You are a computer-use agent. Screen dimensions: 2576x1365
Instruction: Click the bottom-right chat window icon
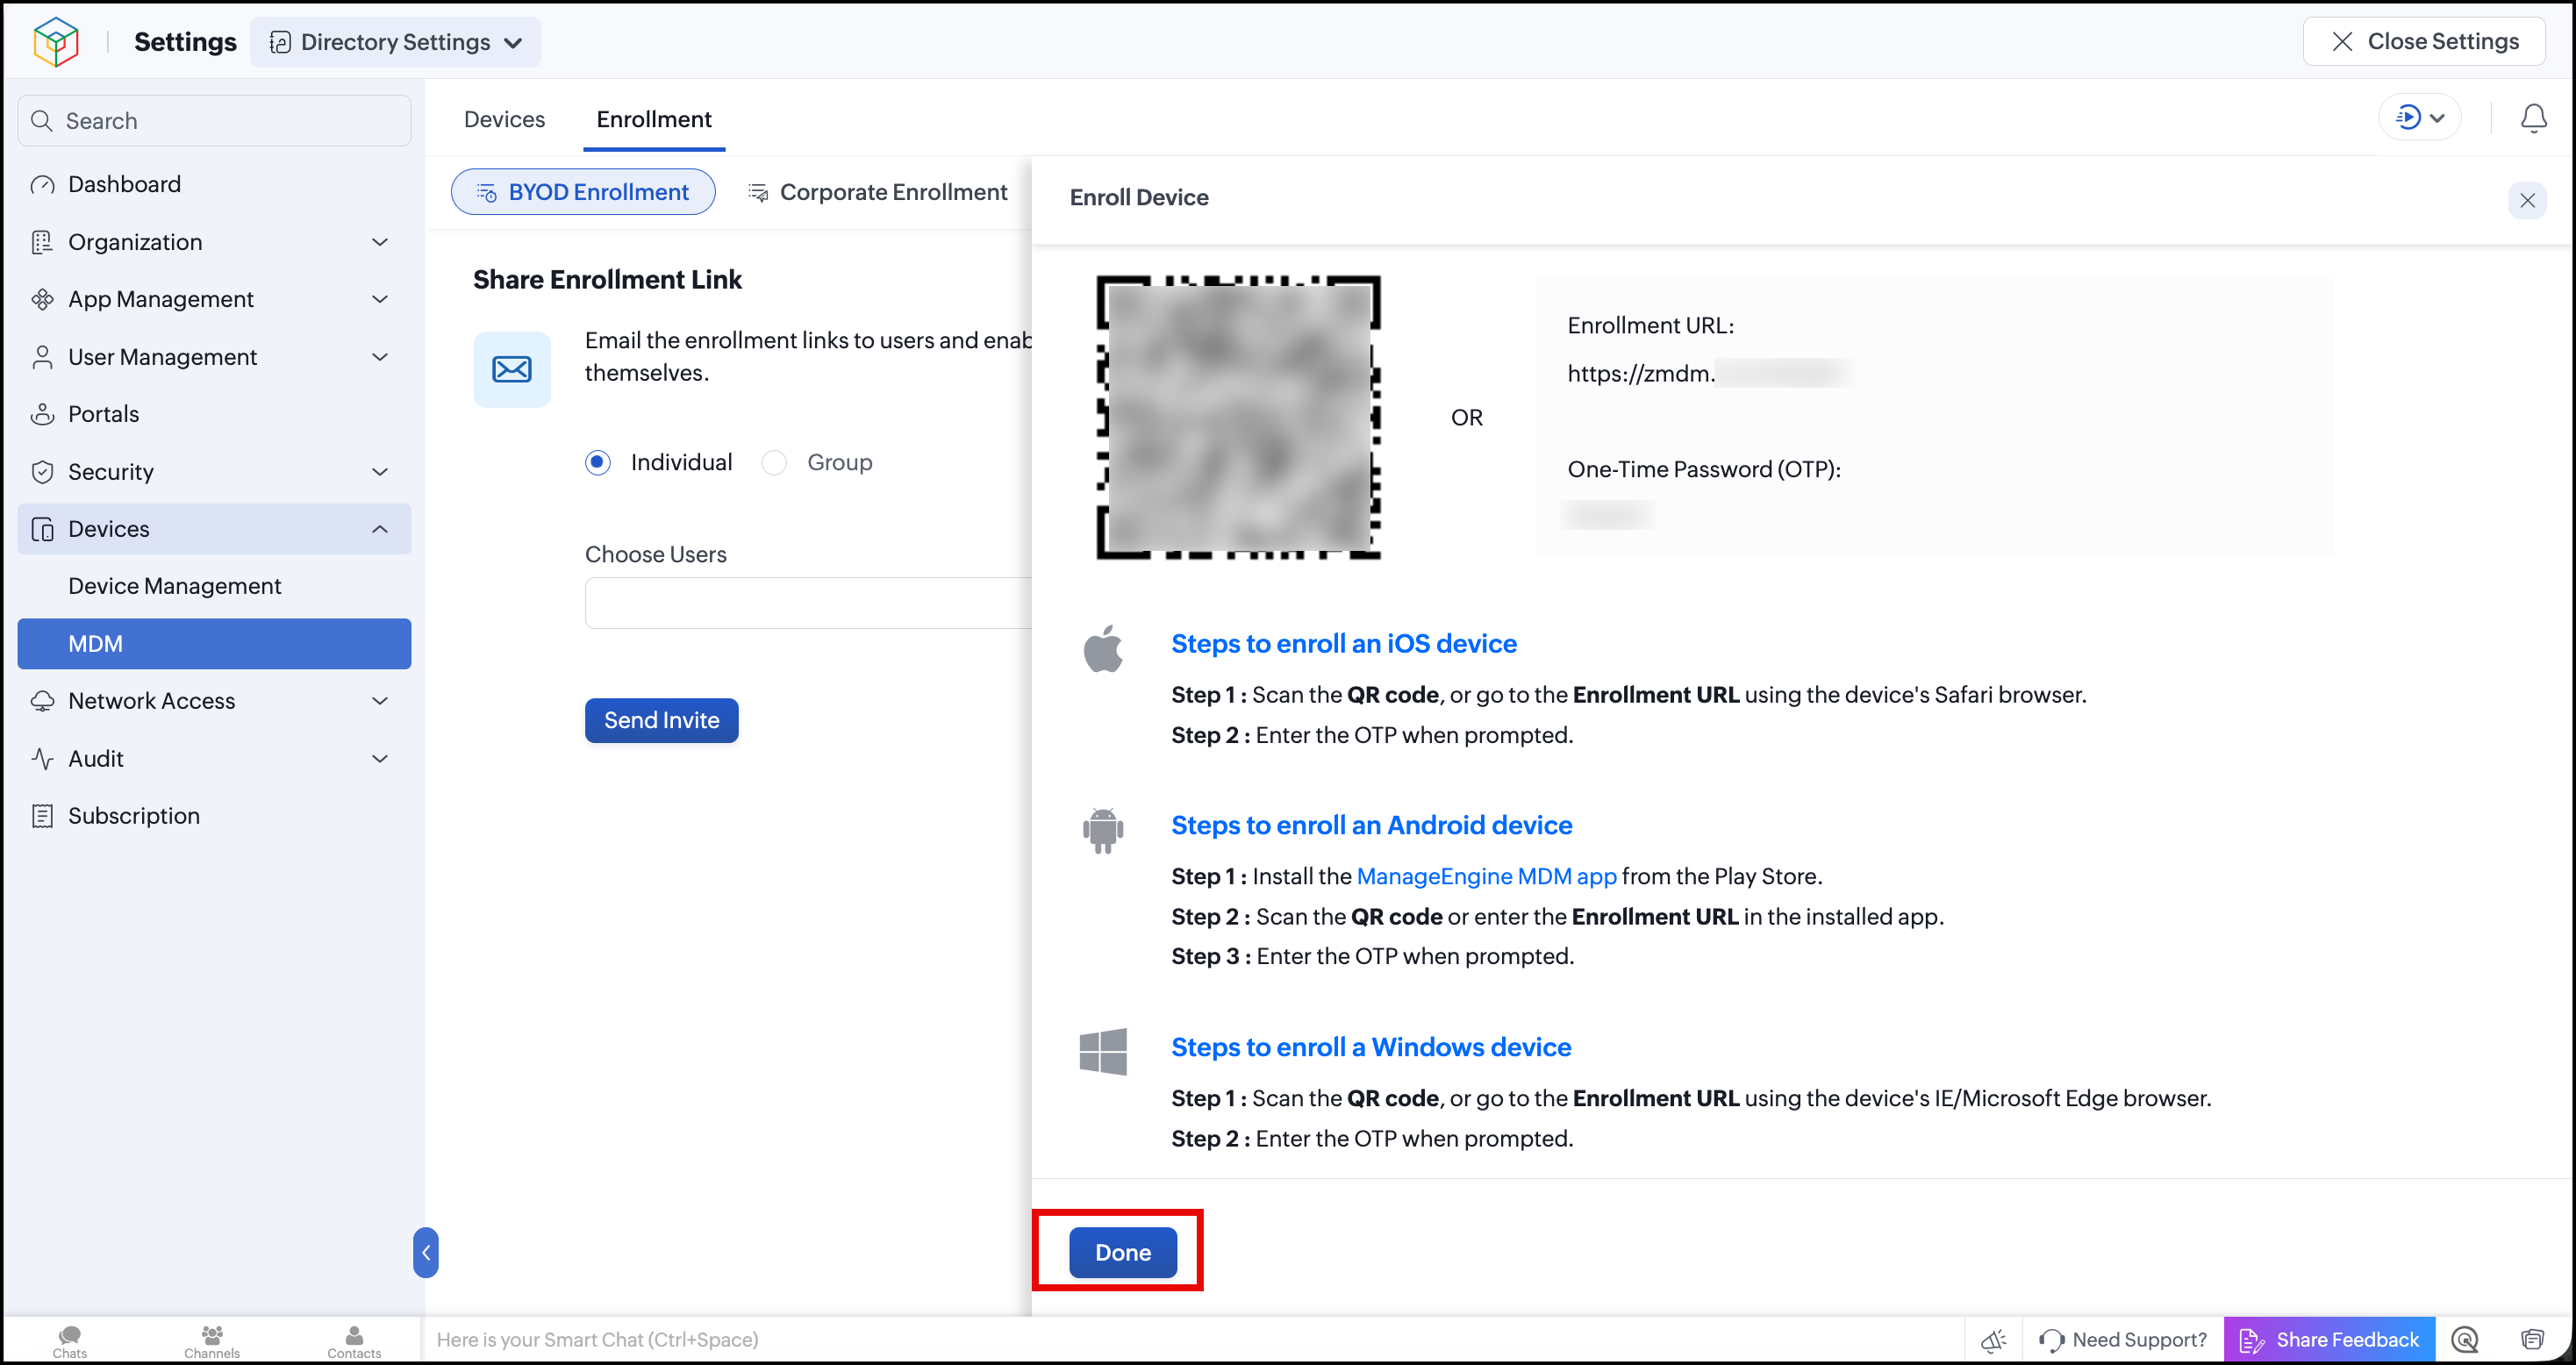(2532, 1340)
